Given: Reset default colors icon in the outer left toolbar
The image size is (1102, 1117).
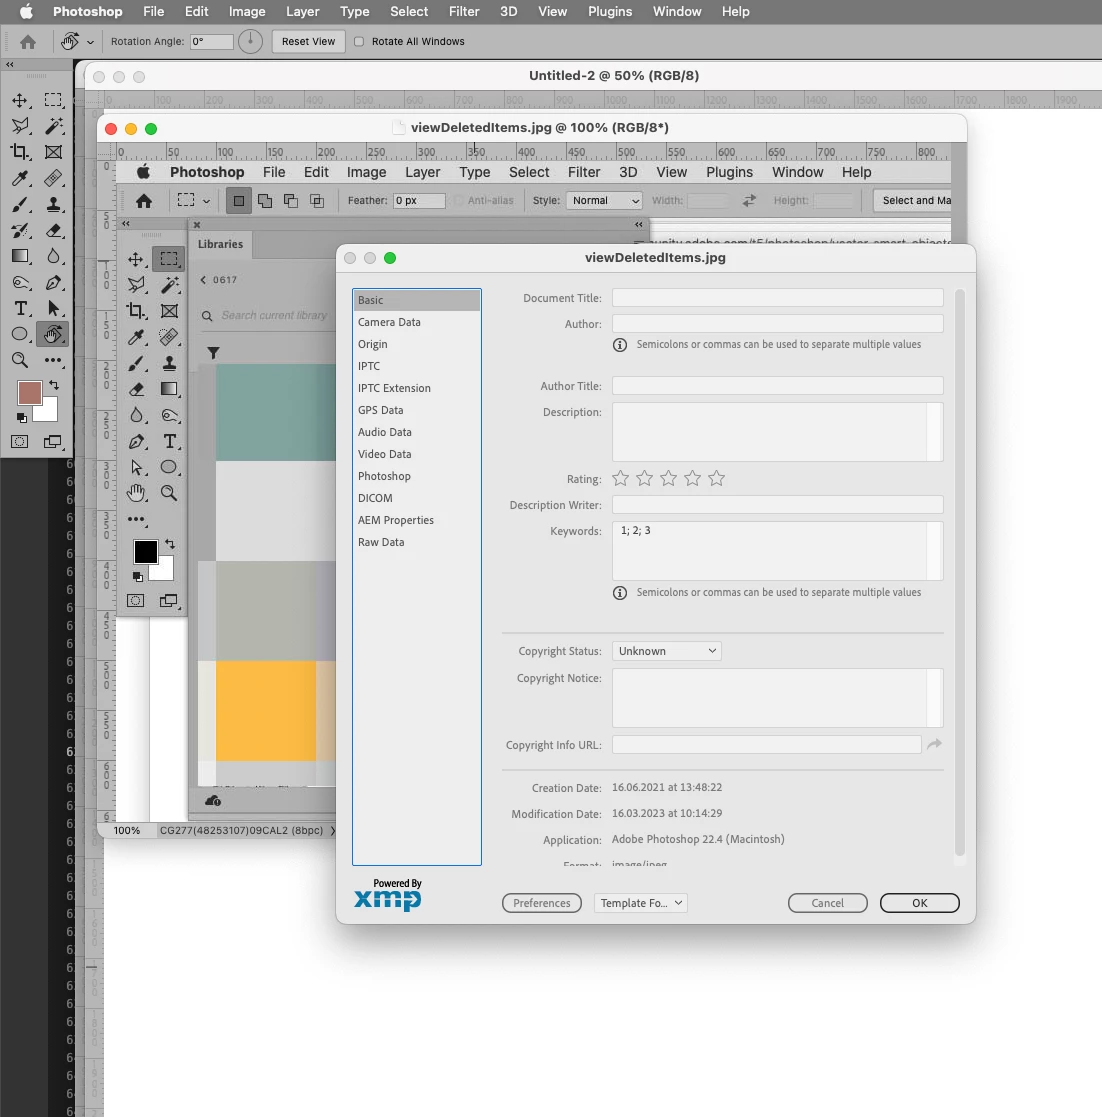Looking at the screenshot, I should coord(21,418).
